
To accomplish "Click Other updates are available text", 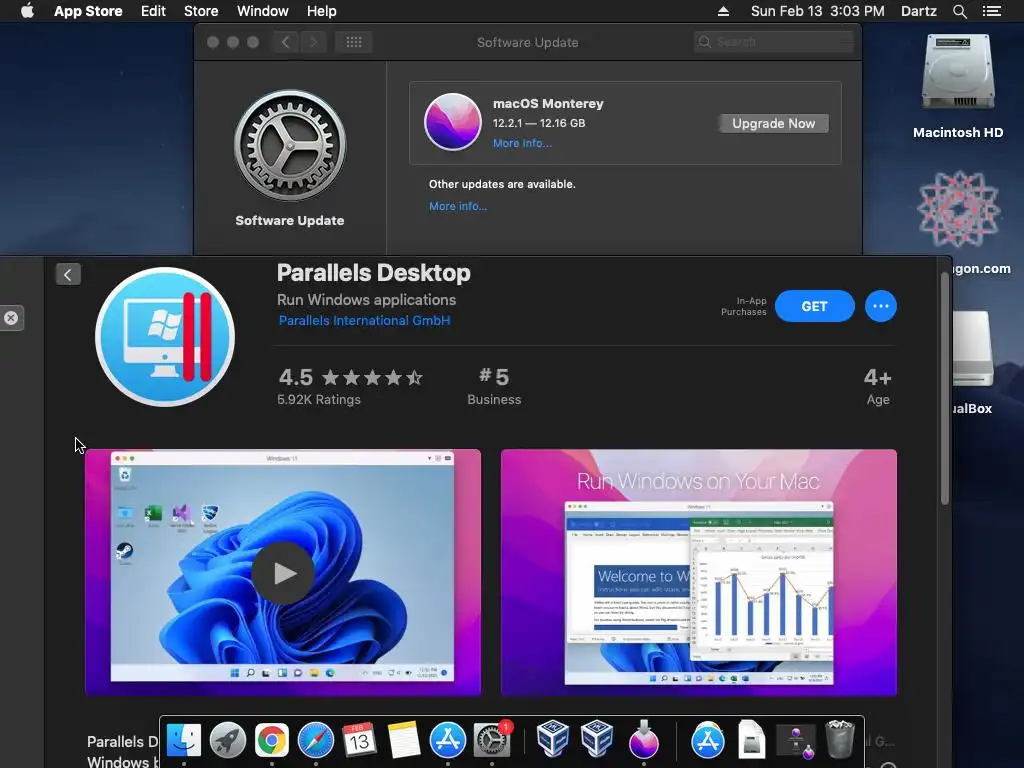I will [x=502, y=184].
